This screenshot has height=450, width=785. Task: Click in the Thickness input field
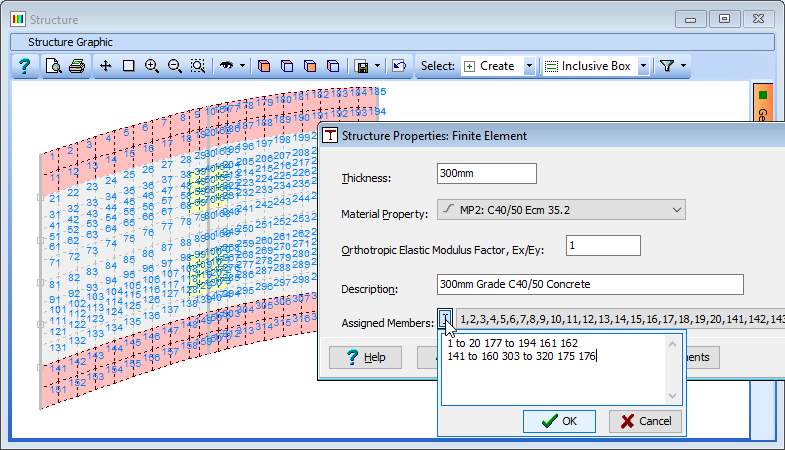coord(487,174)
